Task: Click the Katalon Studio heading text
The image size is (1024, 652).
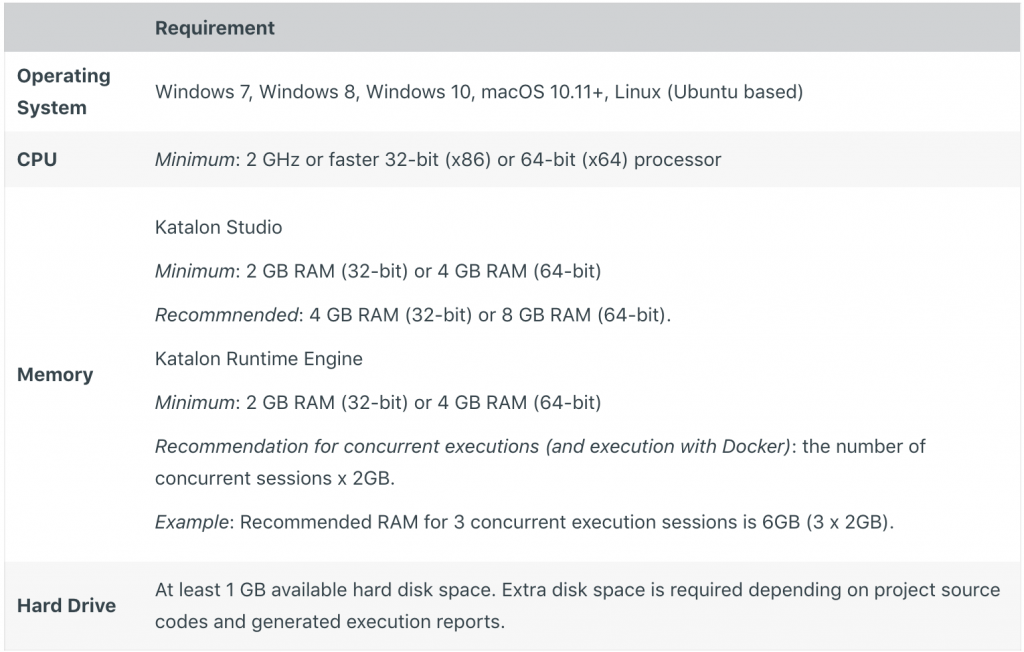Action: (218, 227)
